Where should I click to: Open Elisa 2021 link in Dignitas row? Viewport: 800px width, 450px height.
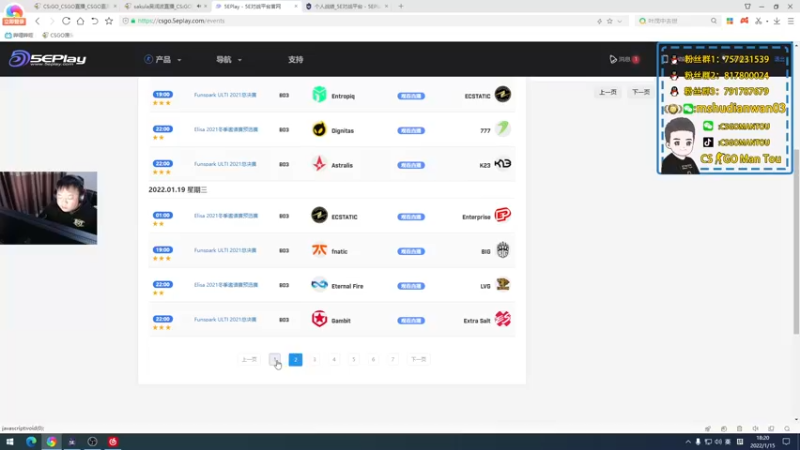coord(226,130)
